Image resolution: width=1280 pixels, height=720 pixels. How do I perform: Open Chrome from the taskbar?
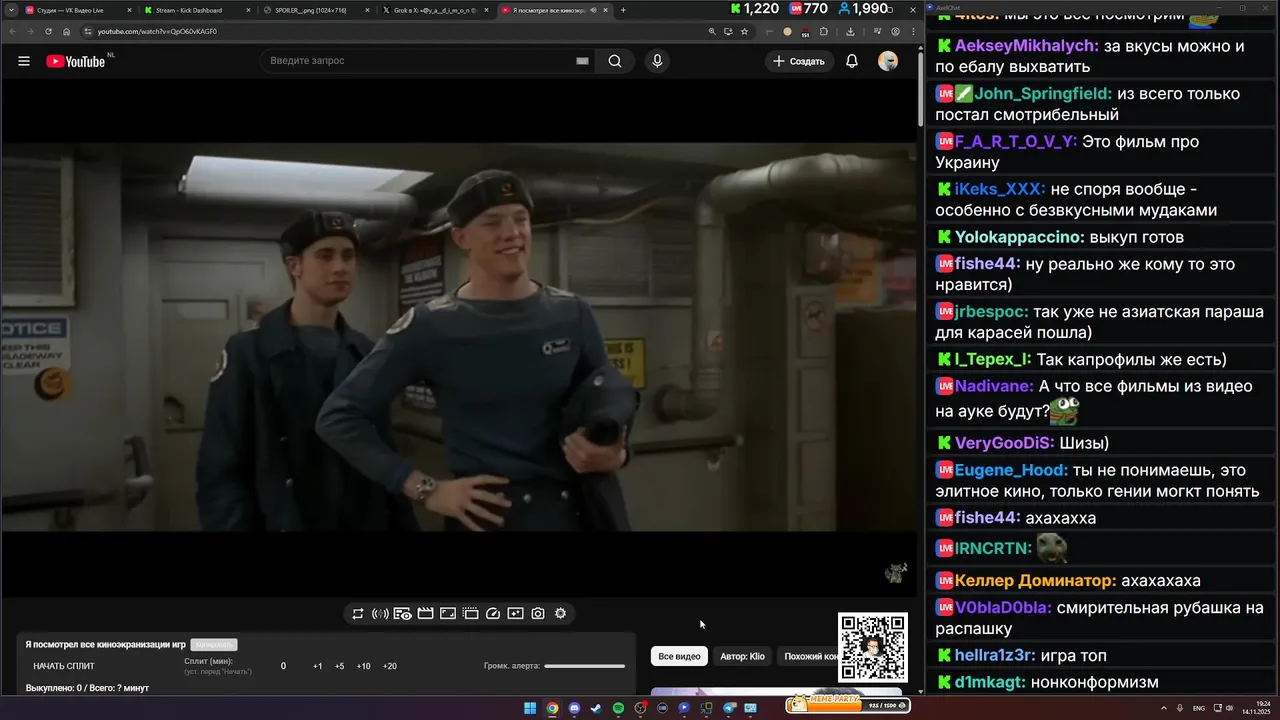pos(552,708)
